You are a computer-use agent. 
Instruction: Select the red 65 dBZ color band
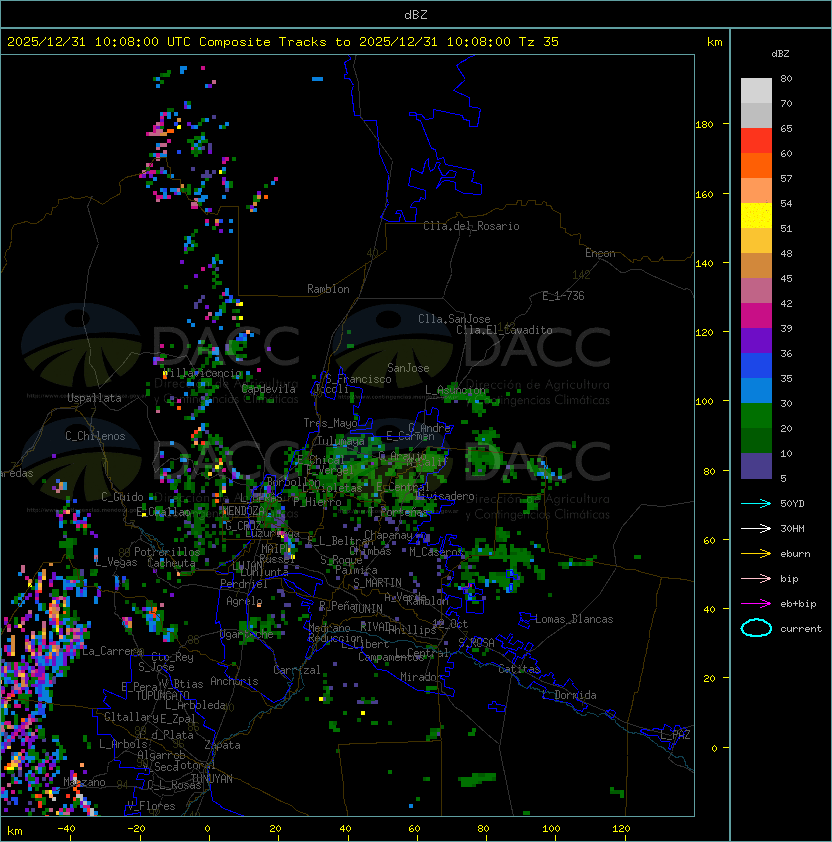pos(756,141)
